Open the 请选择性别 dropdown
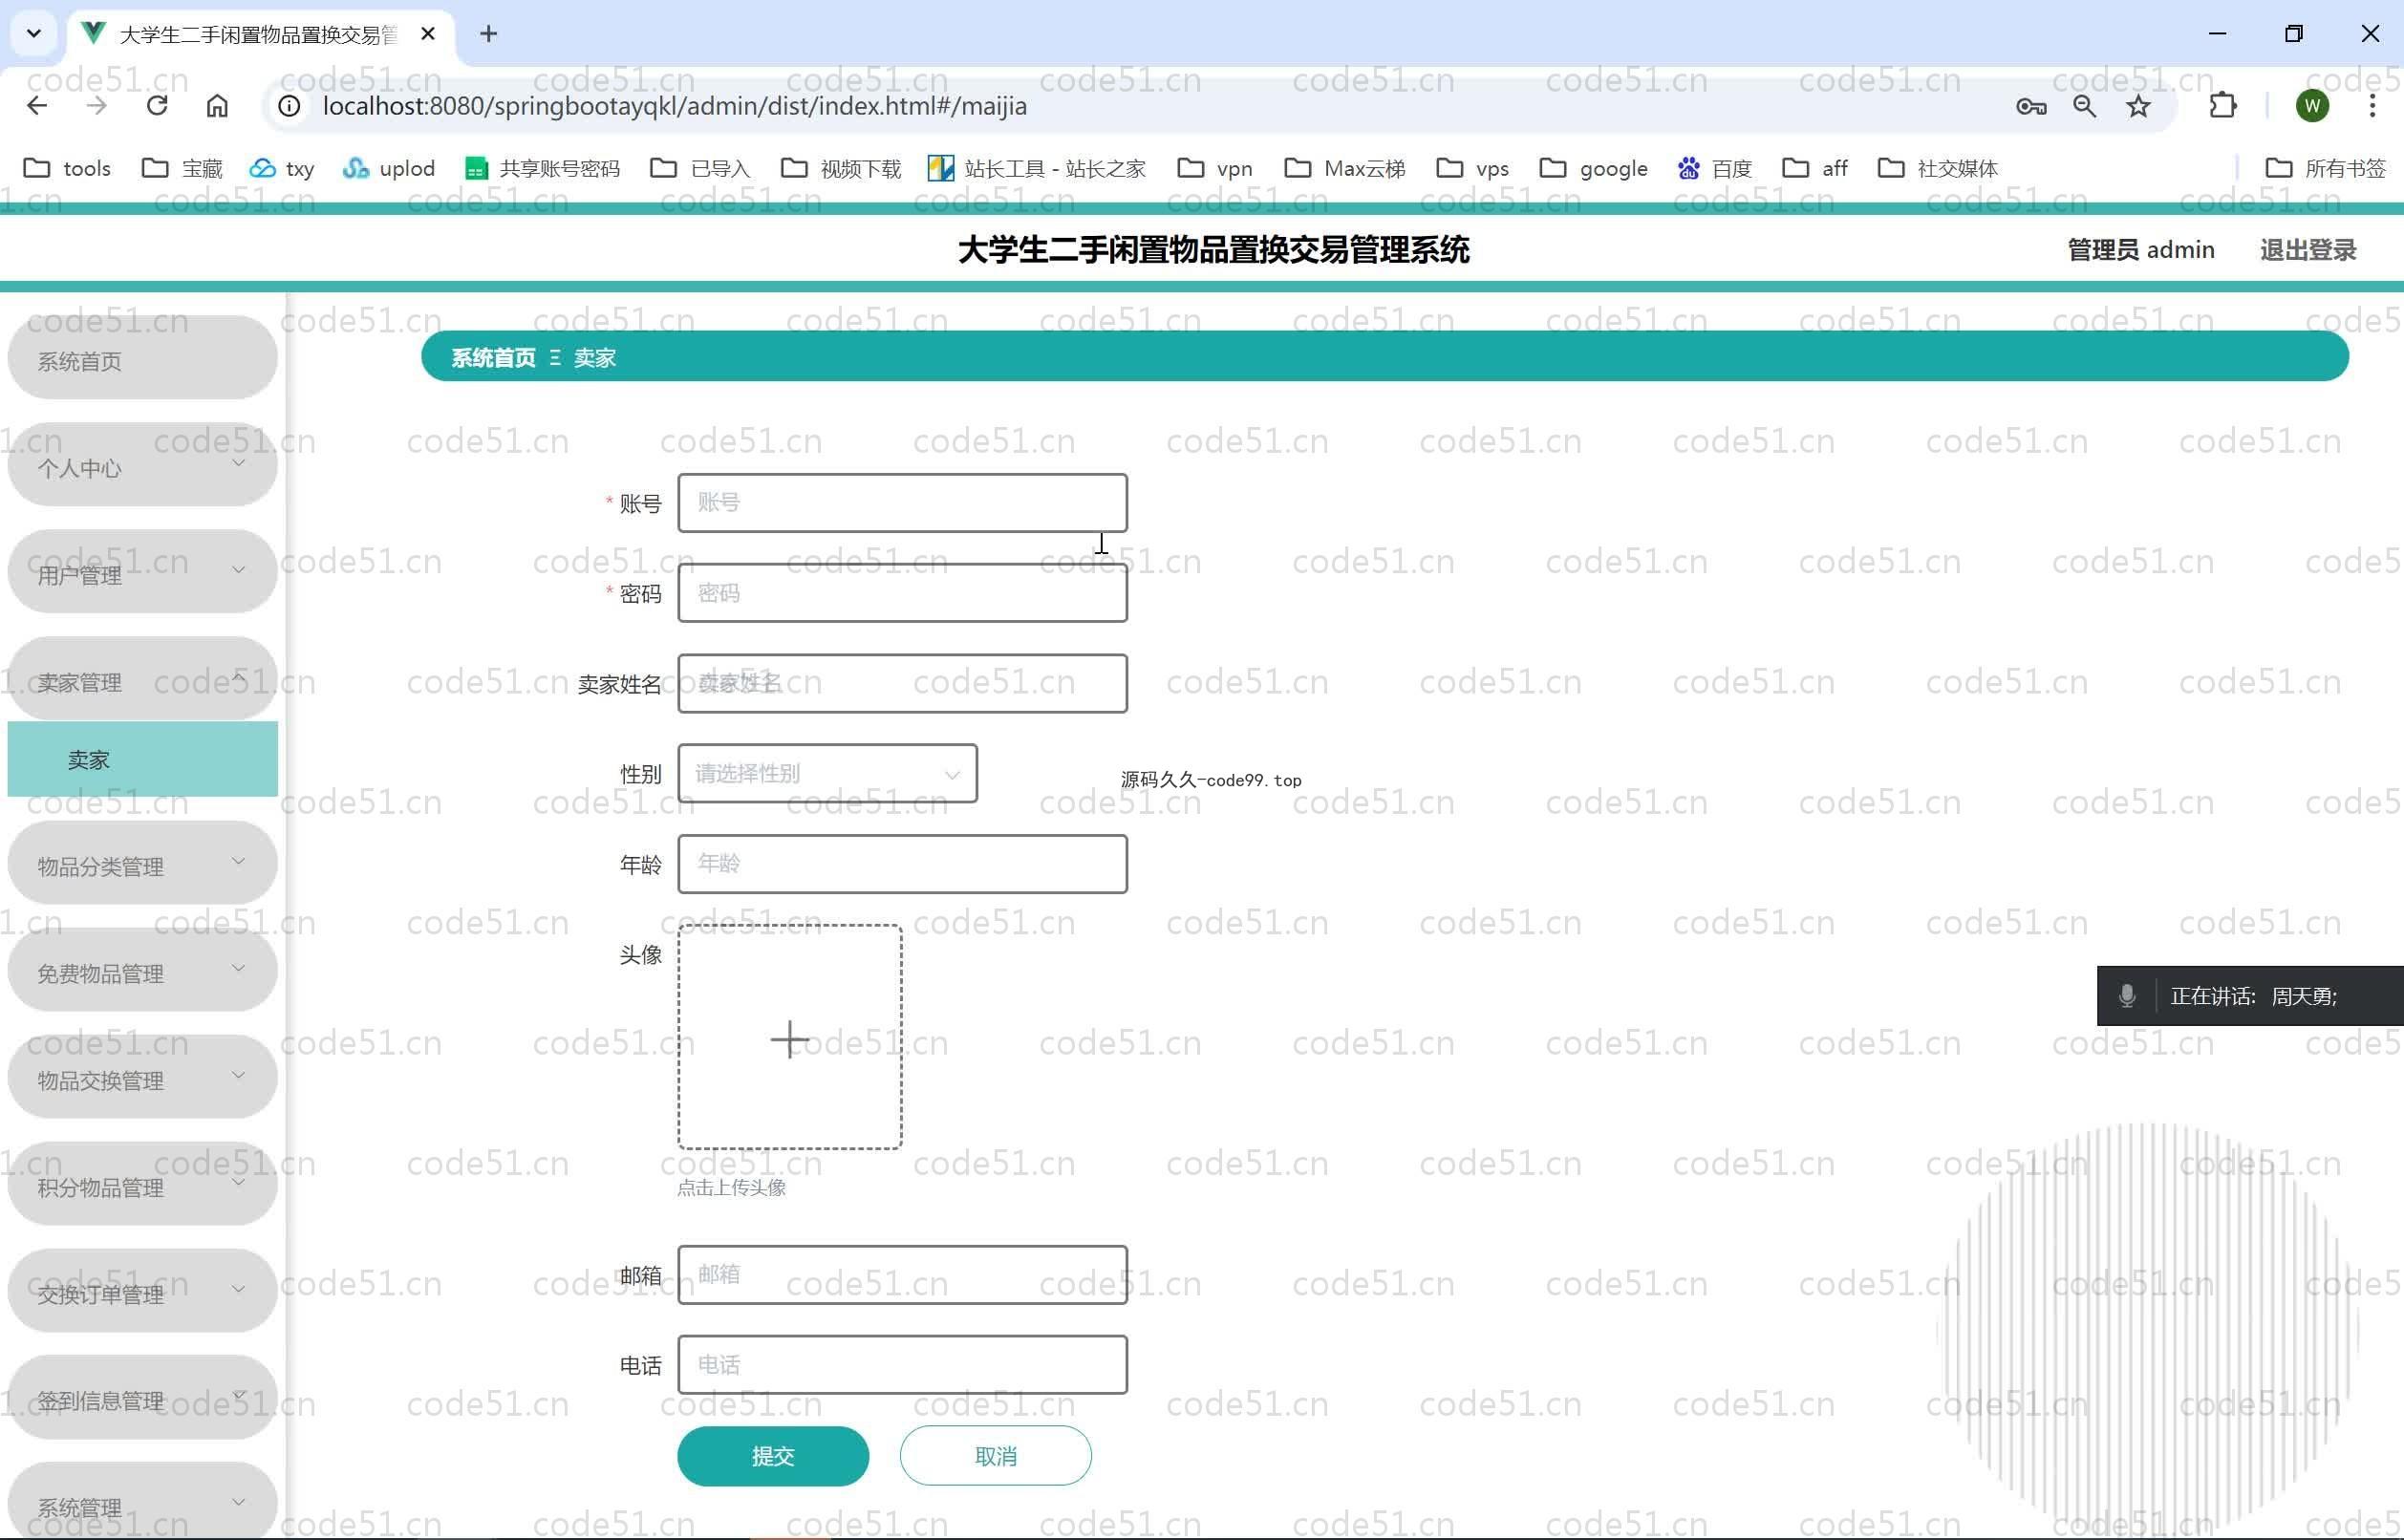This screenshot has width=2404, height=1540. click(827, 774)
